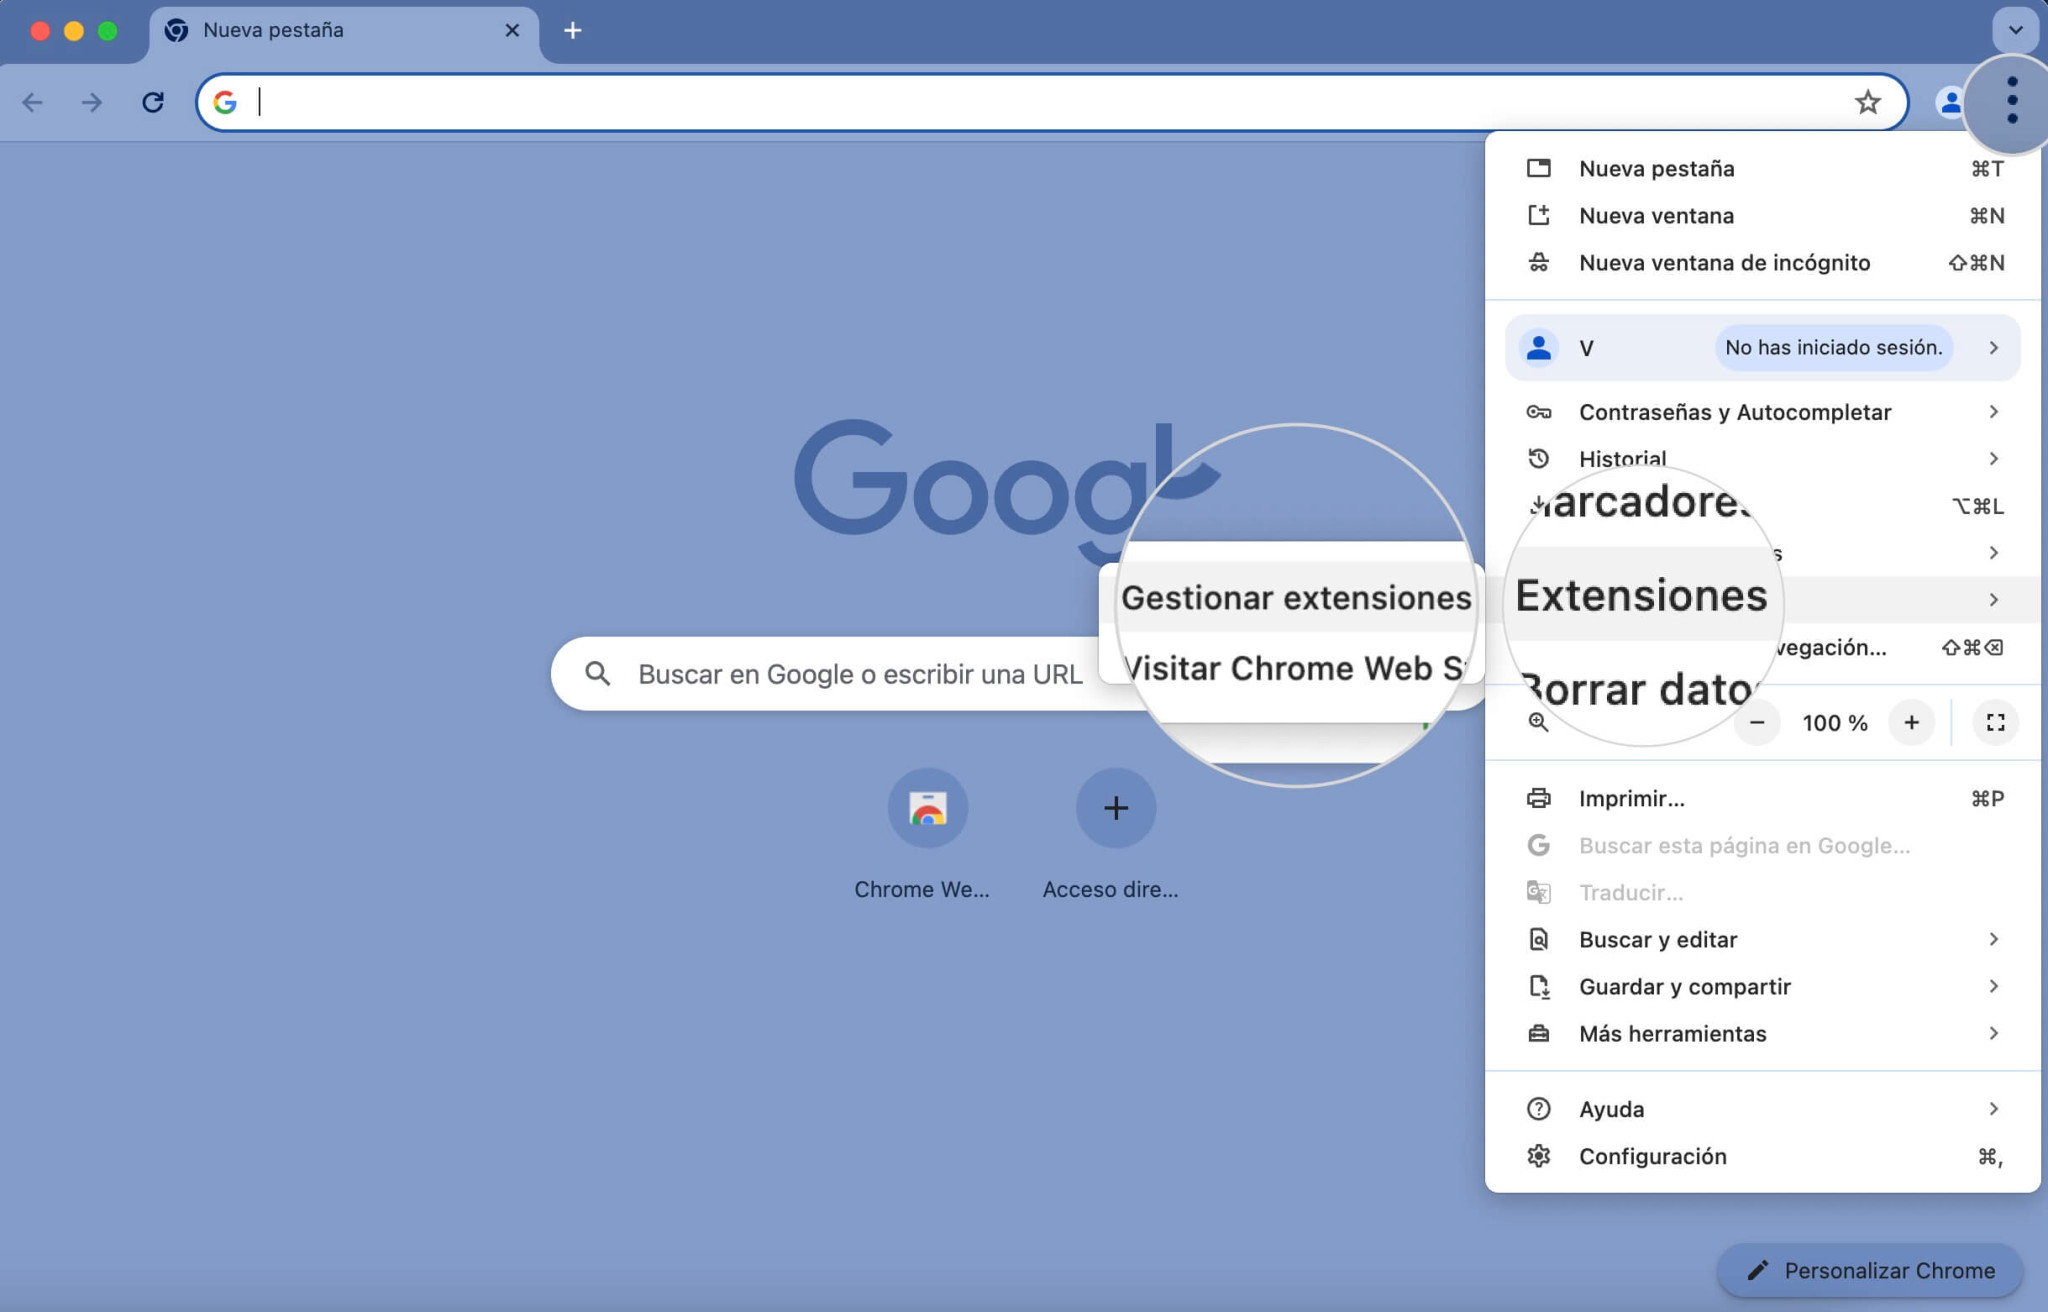Screen dimensions: 2048x1312
Task: Select Nueva pestaña menu item
Action: [x=1764, y=168]
